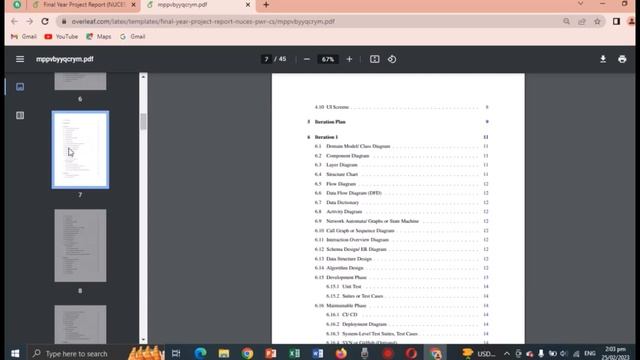Image resolution: width=640 pixels, height=360 pixels.
Task: Open the browser side panel
Action: coord(616,21)
